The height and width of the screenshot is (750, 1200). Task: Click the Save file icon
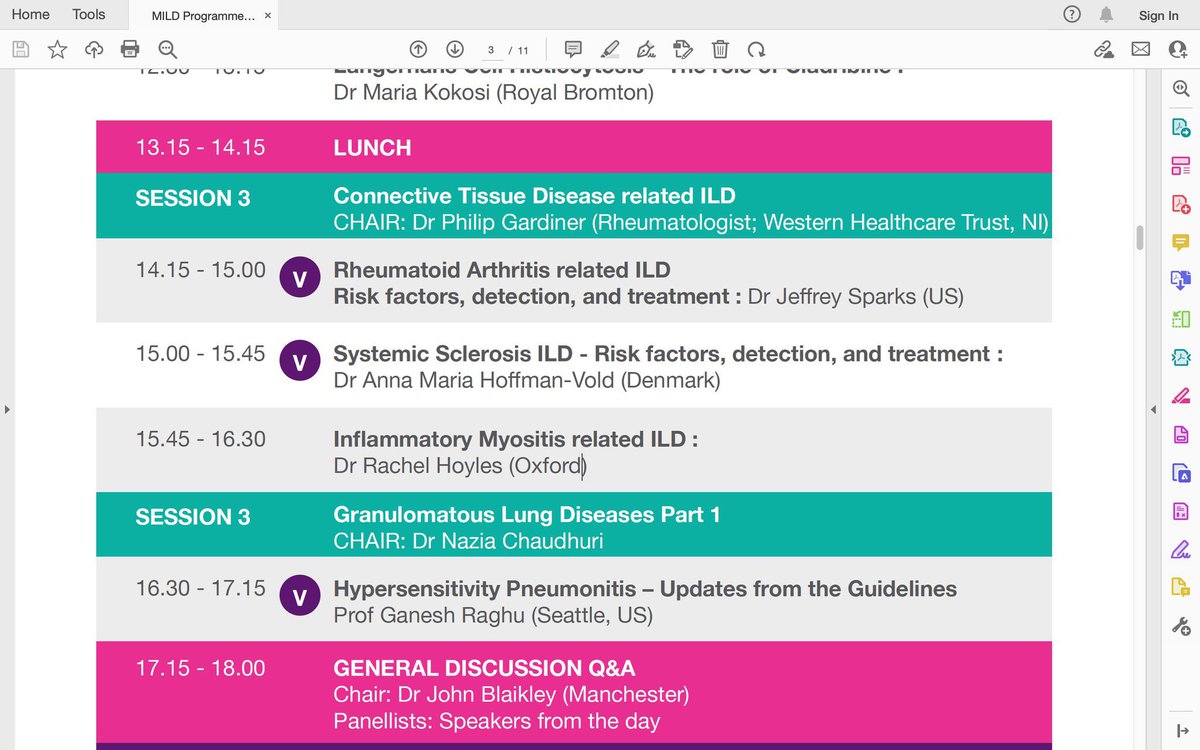[x=21, y=49]
